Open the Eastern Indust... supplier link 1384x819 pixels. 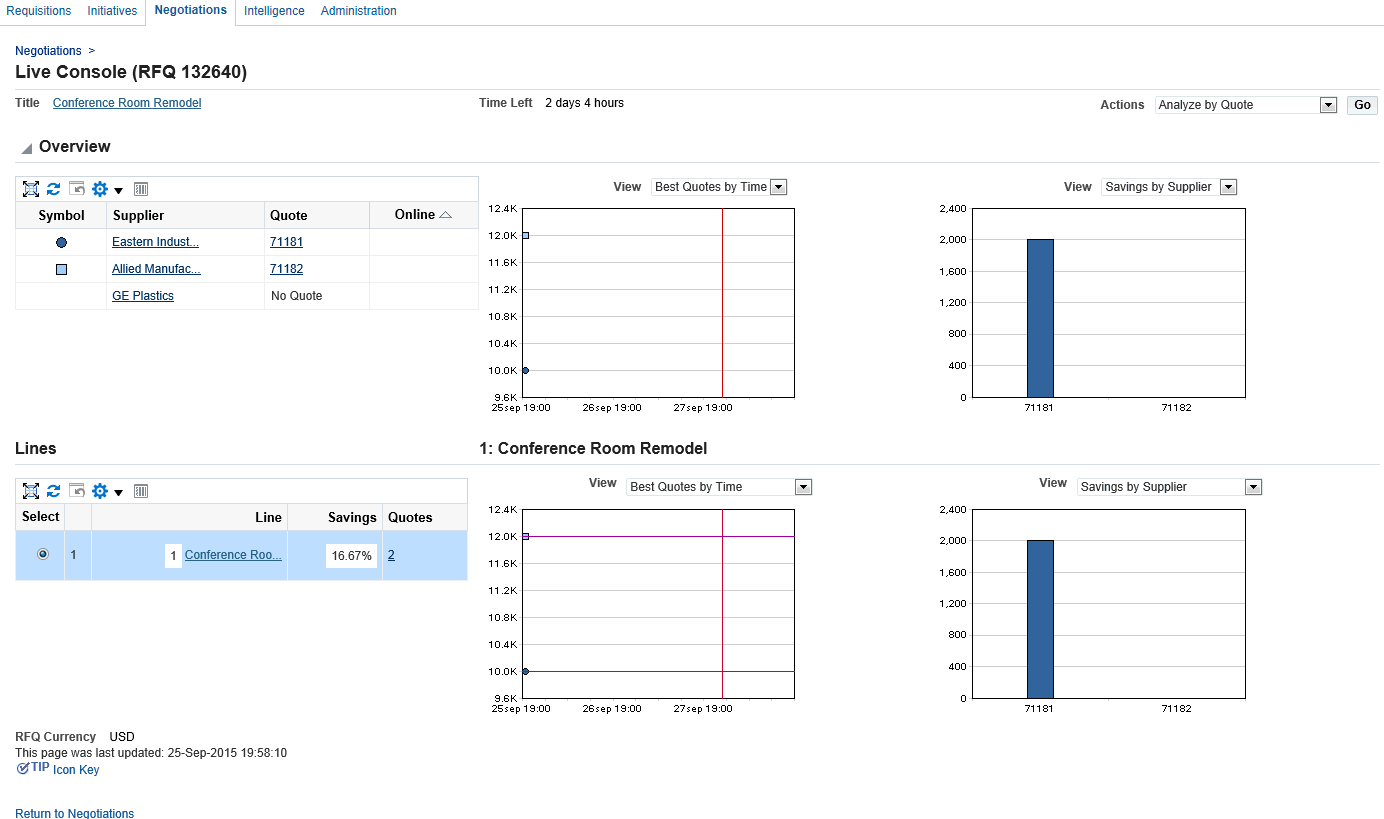point(155,242)
